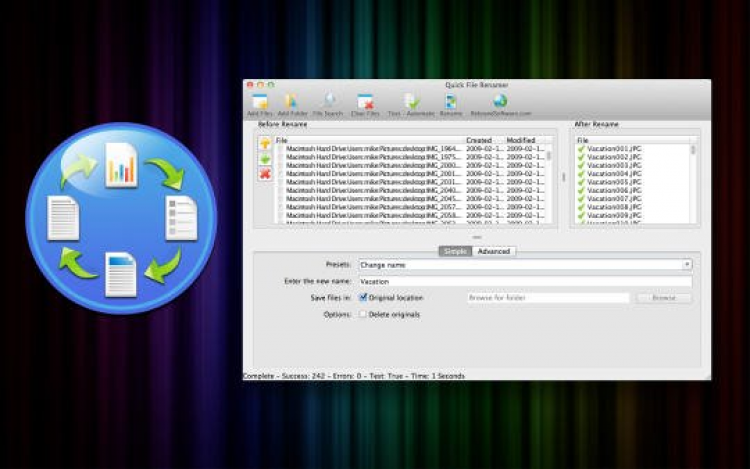Image resolution: width=750 pixels, height=469 pixels.
Task: Click the new name field containing 'Vacation'
Action: click(x=525, y=282)
